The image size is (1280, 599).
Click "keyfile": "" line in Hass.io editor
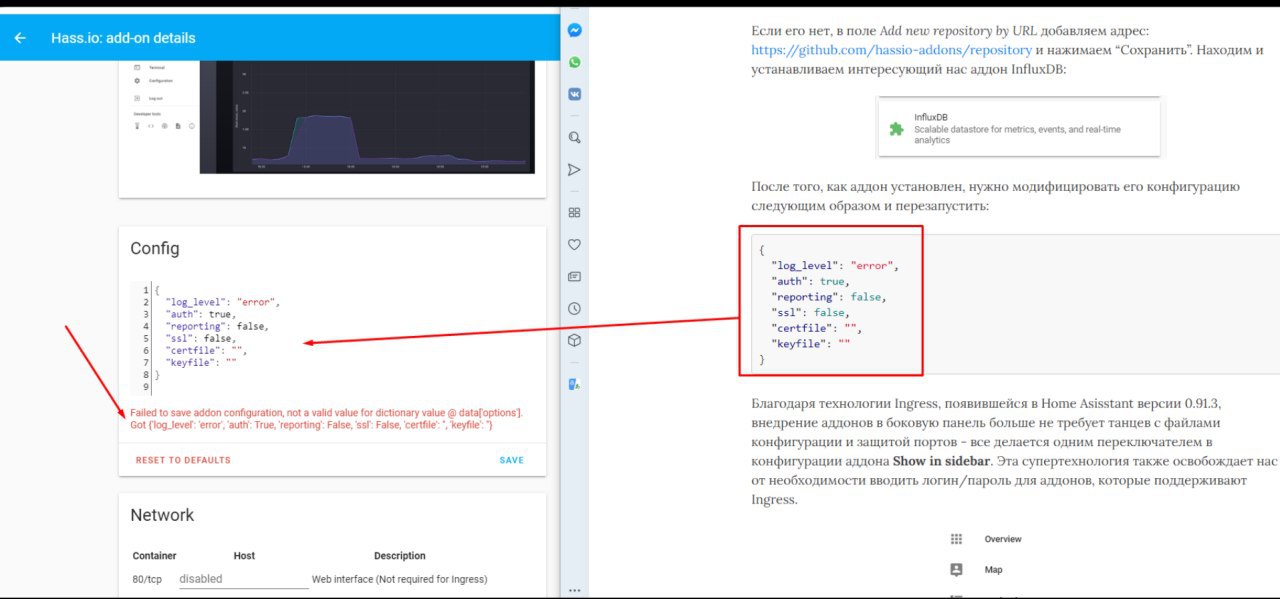click(x=201, y=362)
